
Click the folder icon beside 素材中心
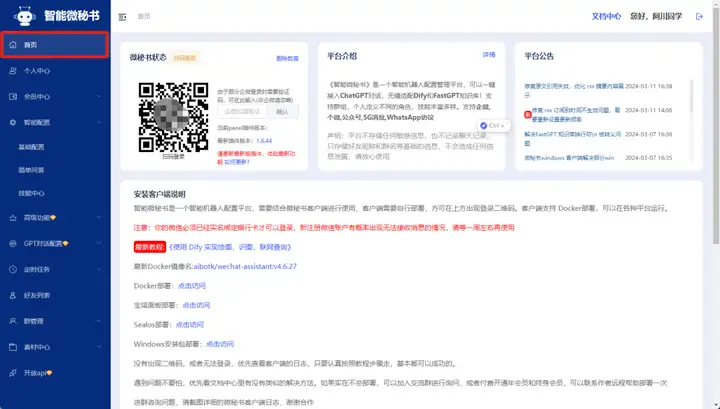click(x=13, y=347)
